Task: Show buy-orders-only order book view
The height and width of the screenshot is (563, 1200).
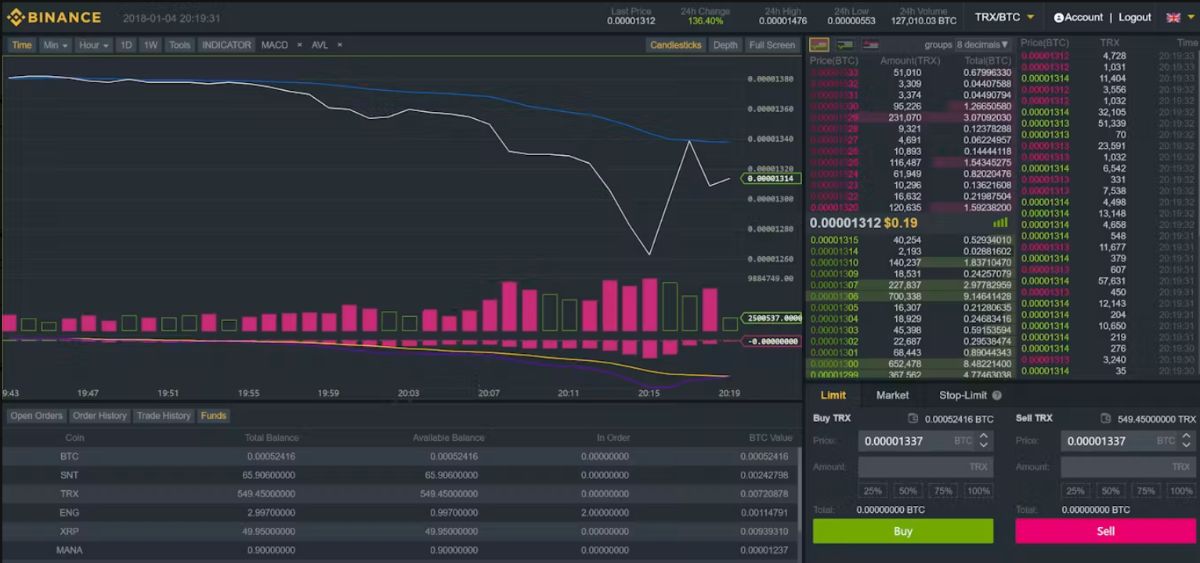Action: 845,45
